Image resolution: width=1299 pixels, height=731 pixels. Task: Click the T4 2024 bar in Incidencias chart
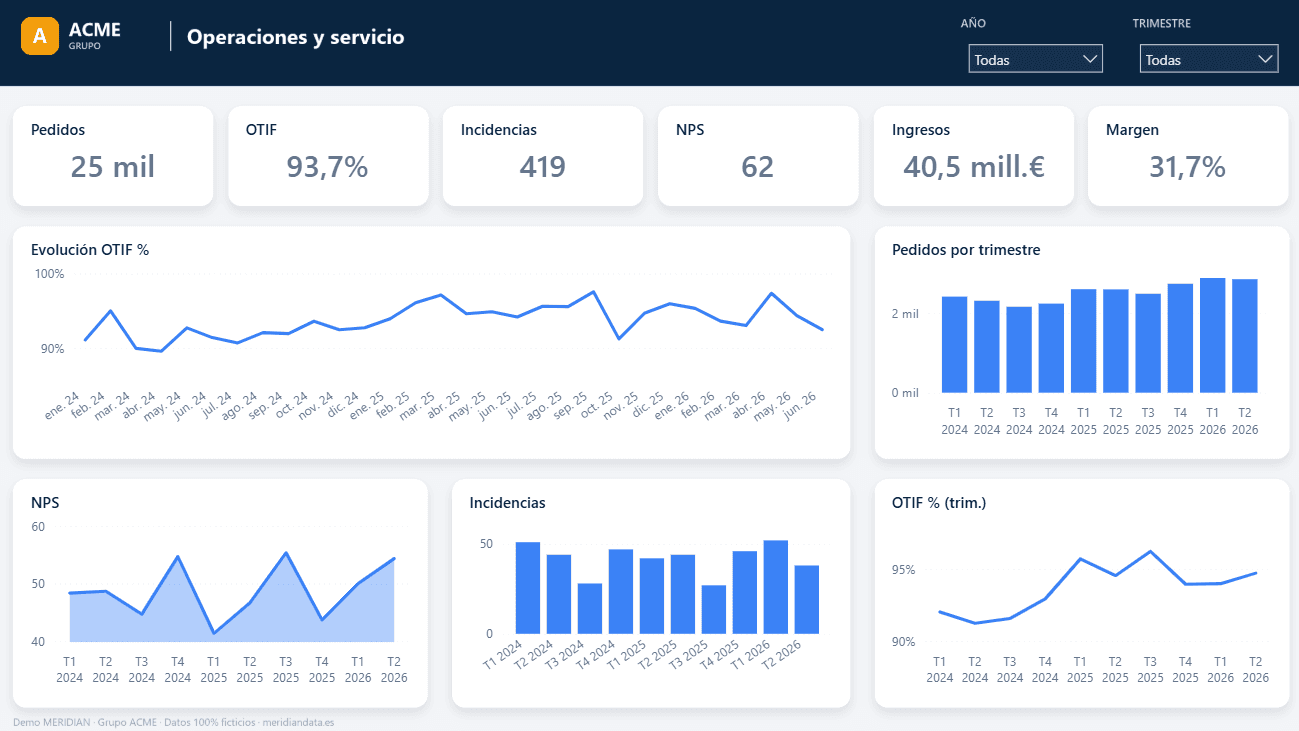(x=621, y=592)
